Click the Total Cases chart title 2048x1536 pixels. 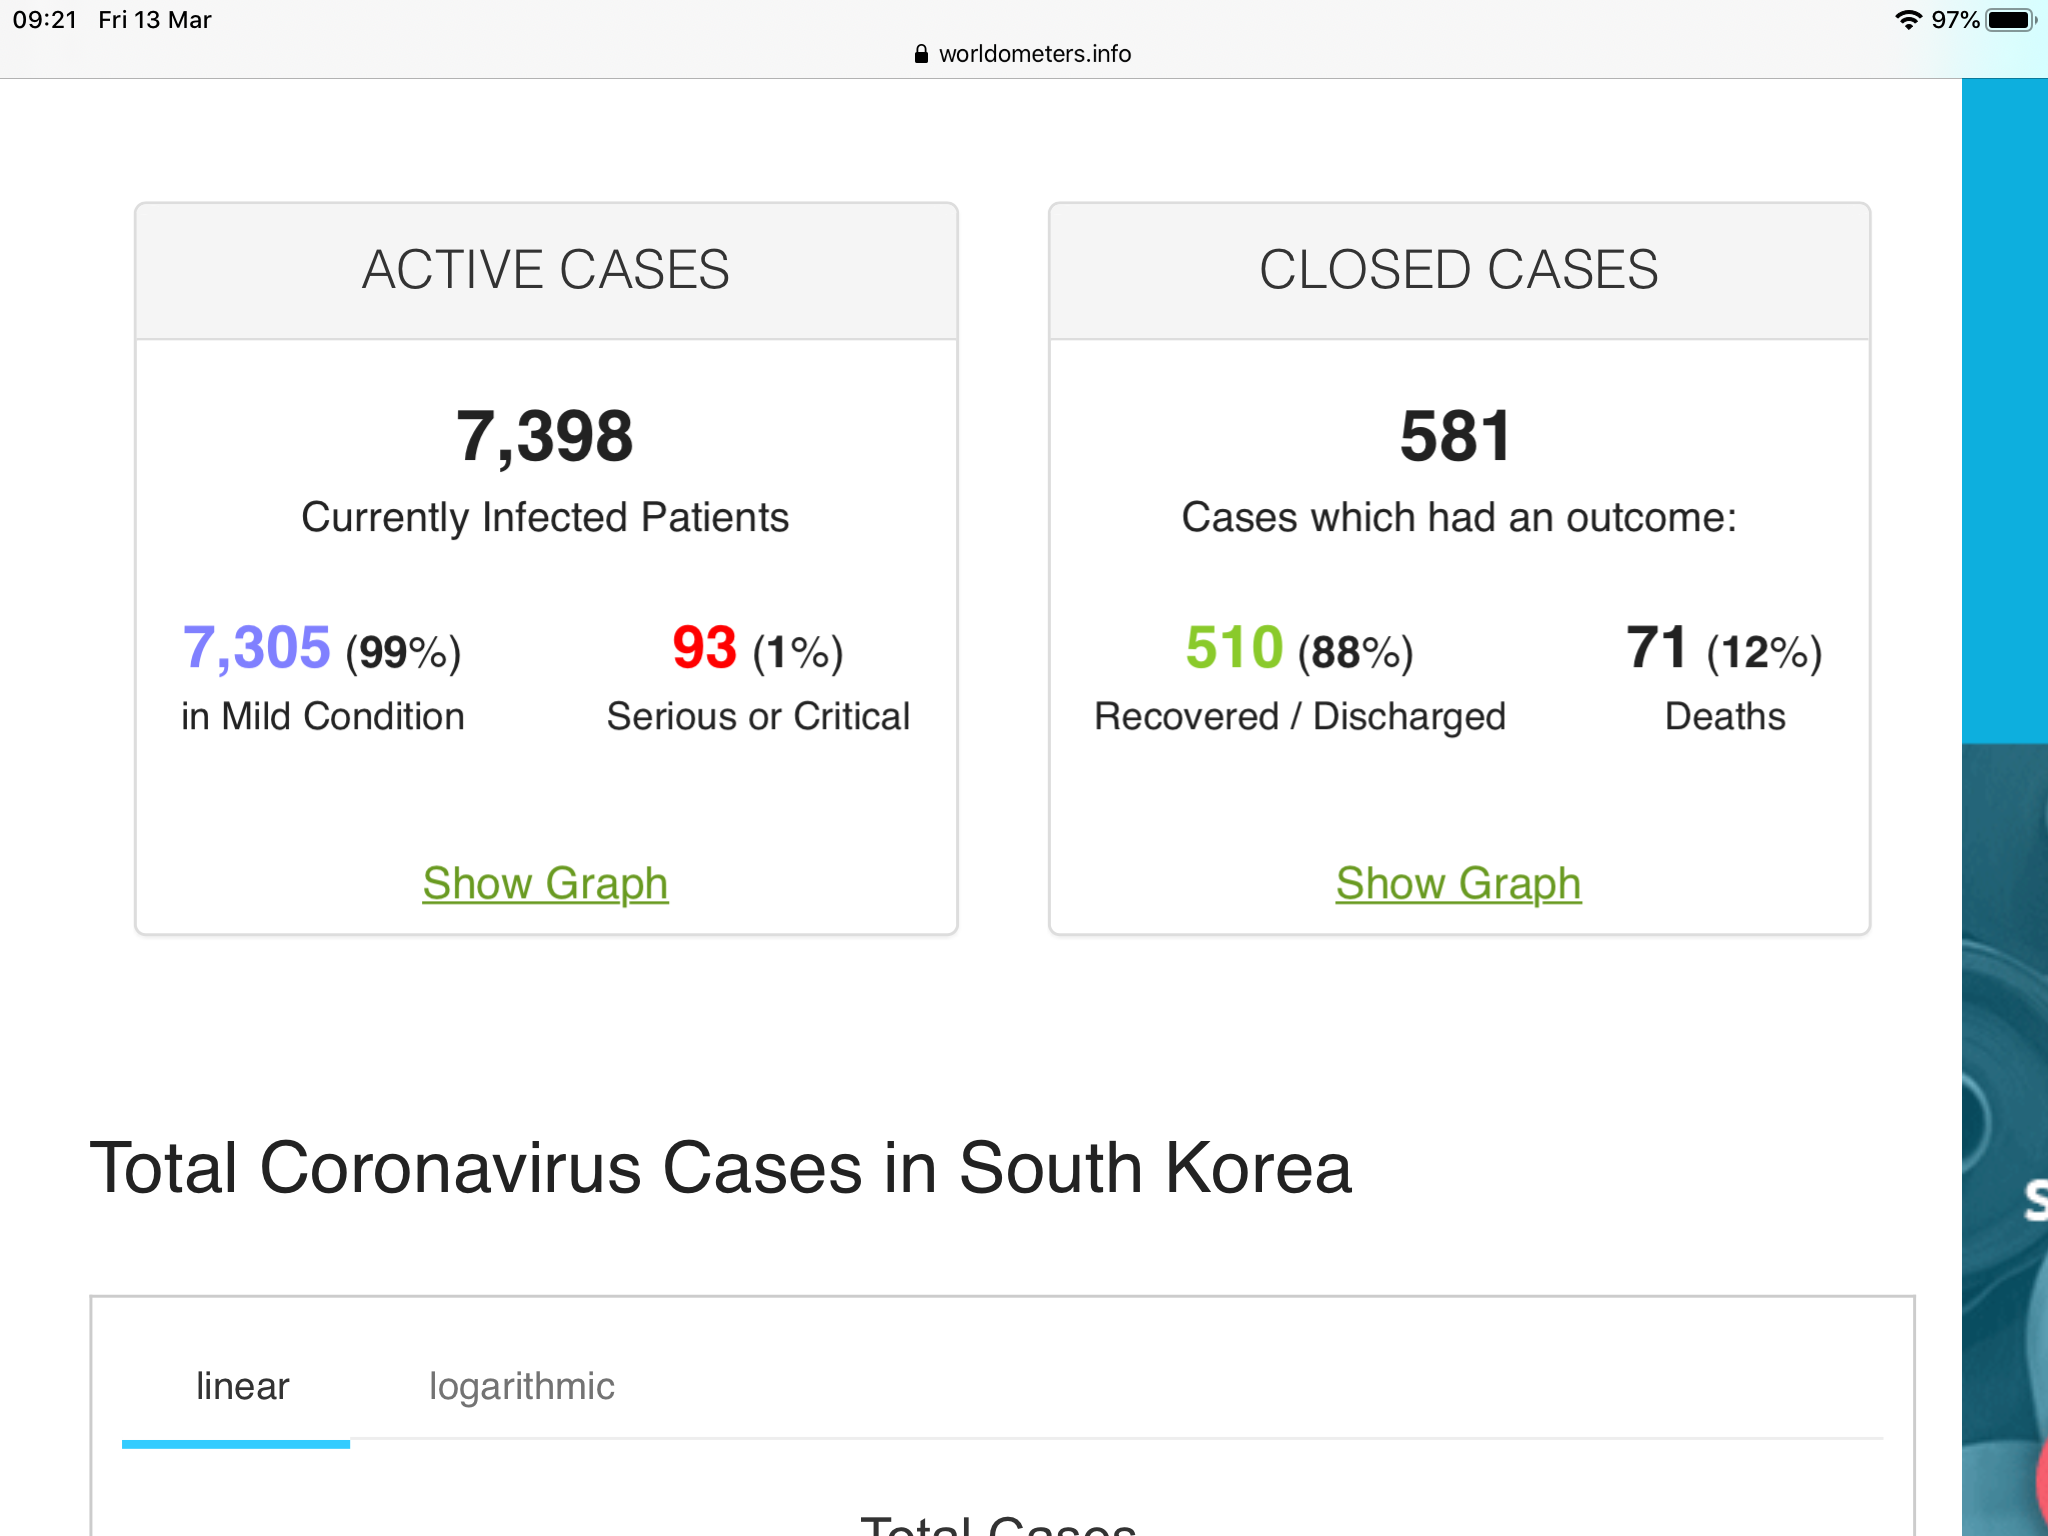[x=998, y=1526]
